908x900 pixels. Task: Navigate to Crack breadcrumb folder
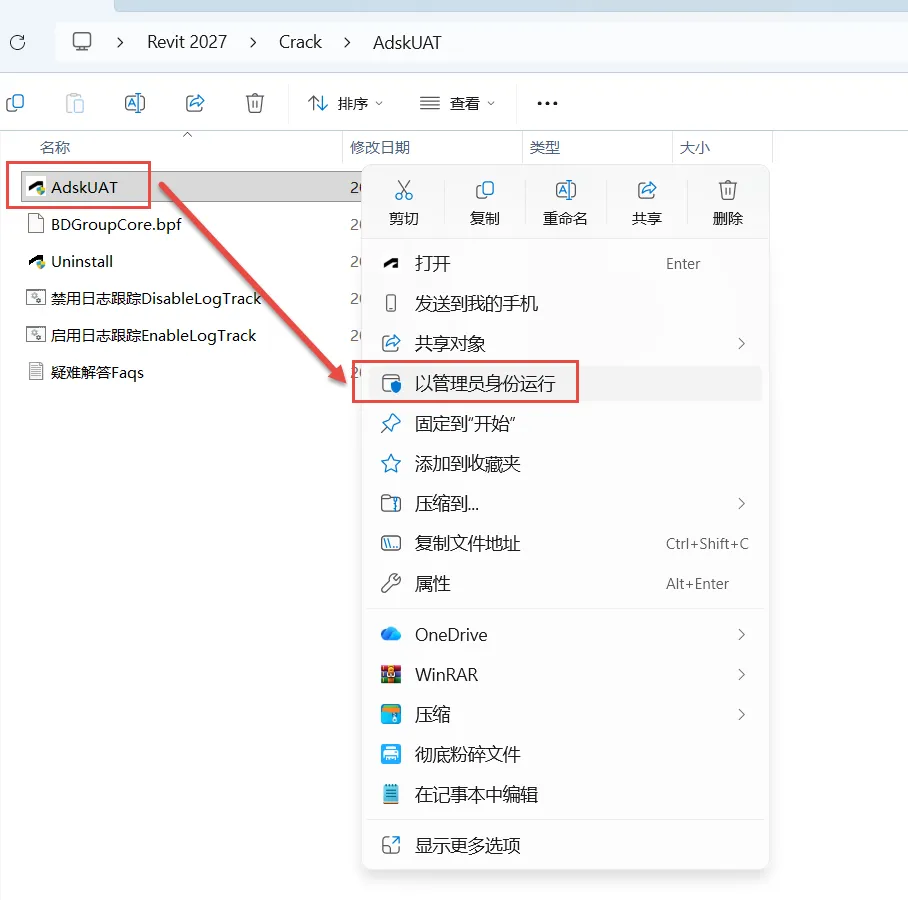[x=300, y=42]
